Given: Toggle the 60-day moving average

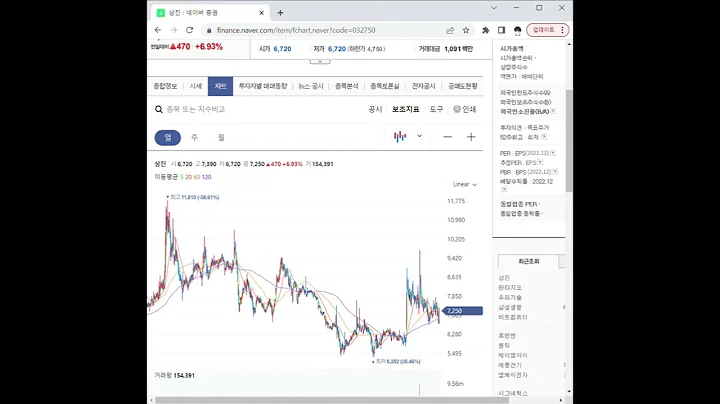Looking at the screenshot, I should click(x=197, y=177).
